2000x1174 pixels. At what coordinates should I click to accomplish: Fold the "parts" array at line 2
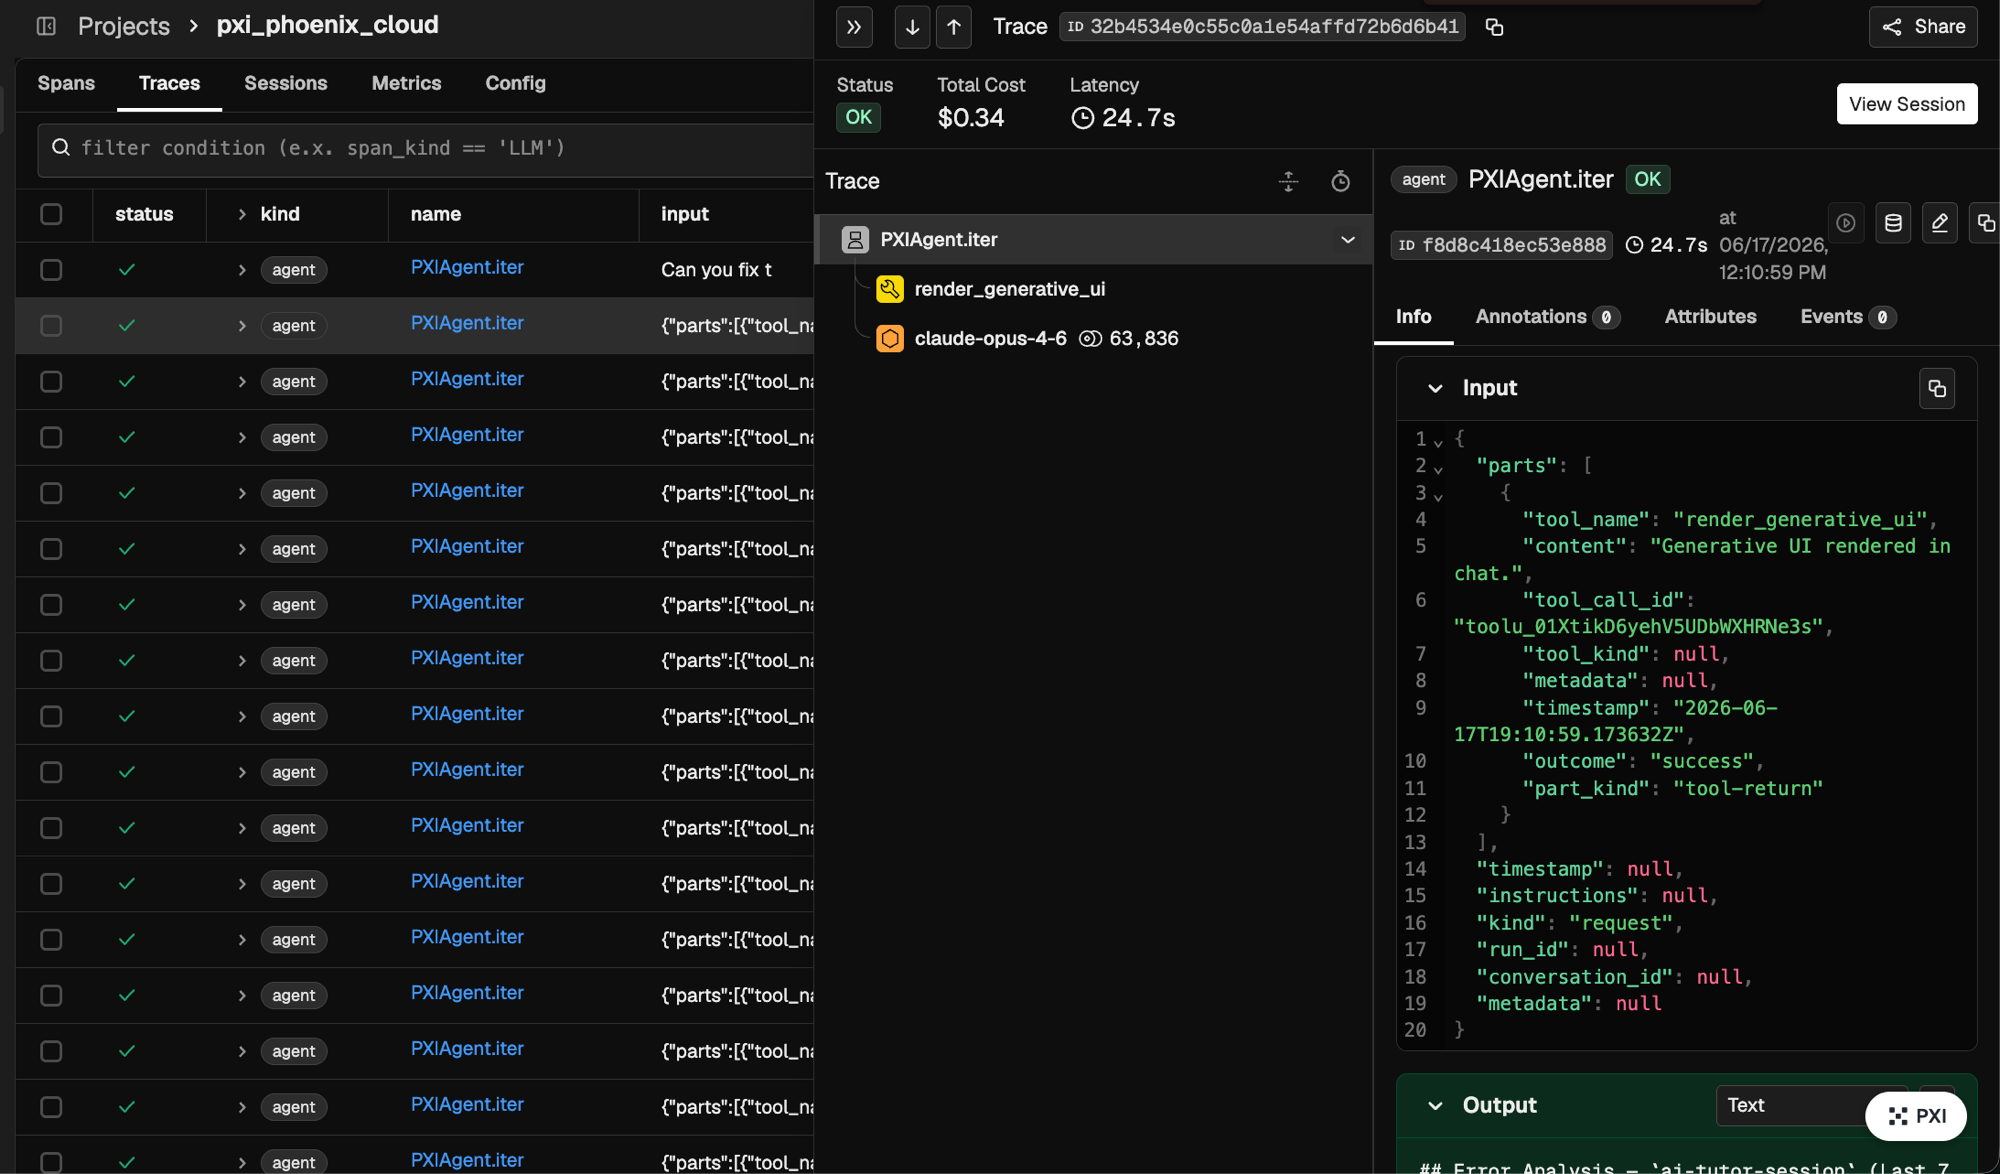pos(1438,469)
